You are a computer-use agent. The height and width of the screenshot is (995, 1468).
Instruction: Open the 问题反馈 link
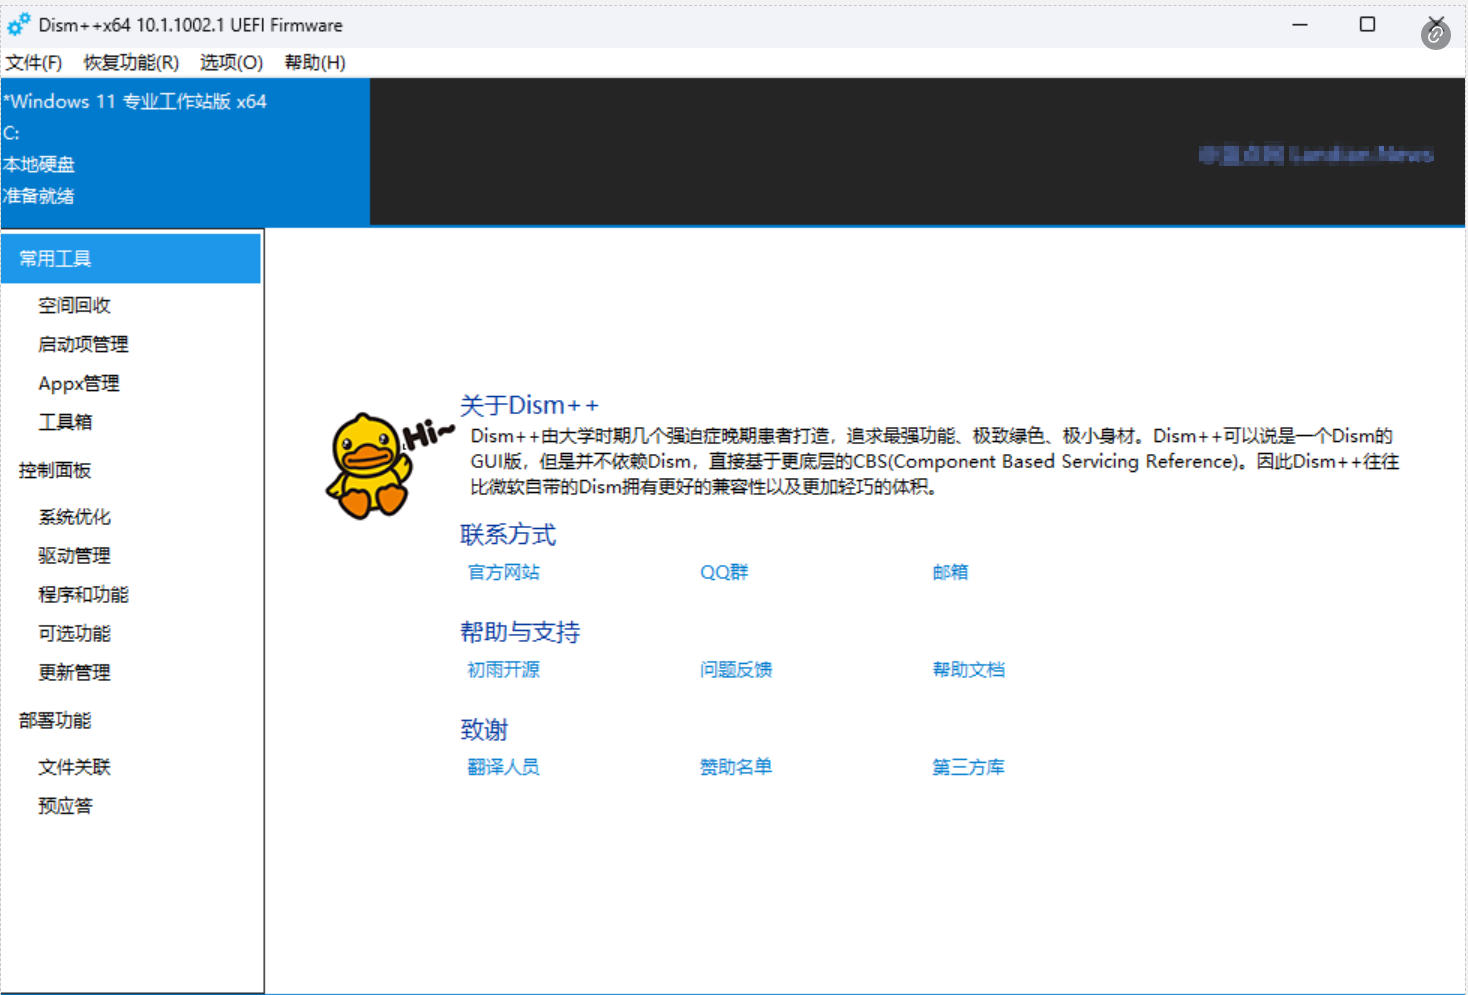(x=736, y=669)
